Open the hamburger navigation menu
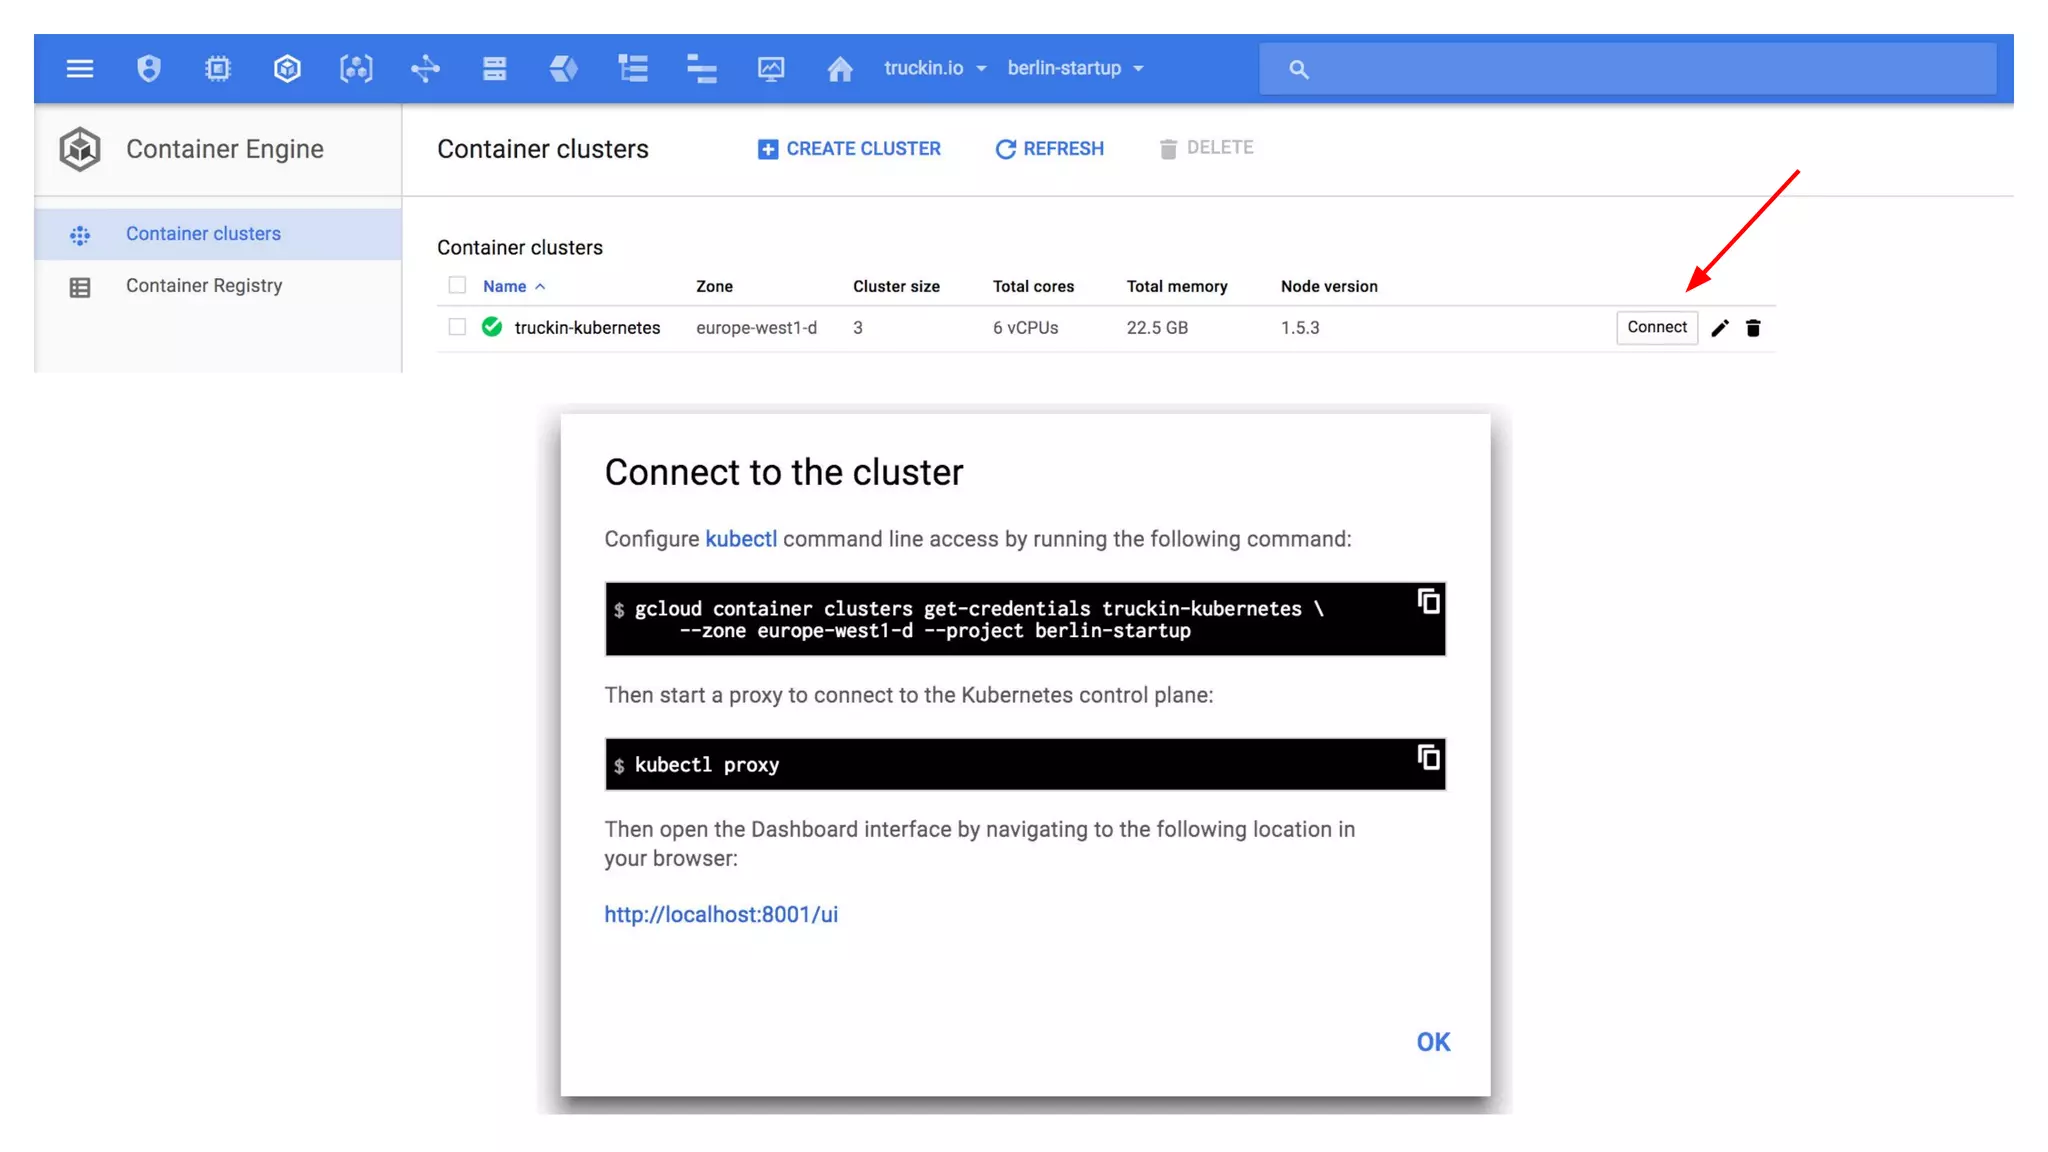2048x1152 pixels. 80,69
